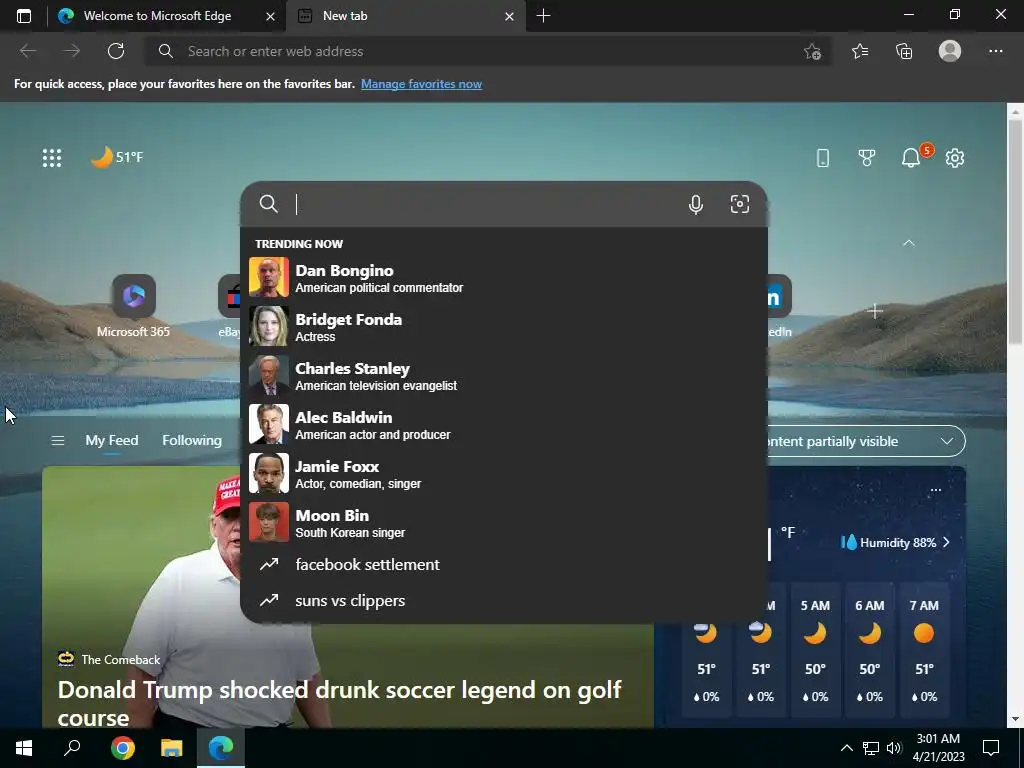Choose Jamie Foxx trending suggestion

tap(504, 473)
